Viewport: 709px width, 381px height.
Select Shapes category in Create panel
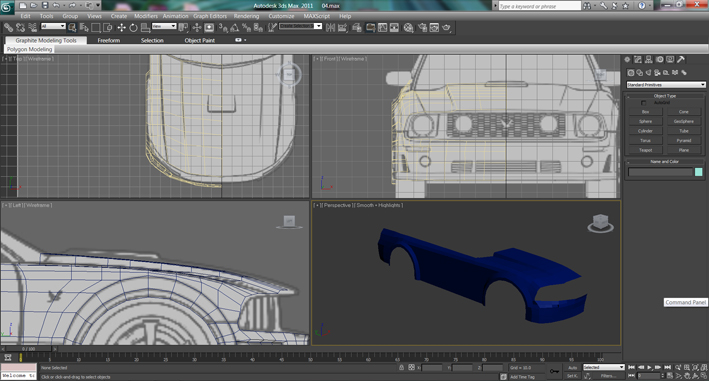coord(639,72)
